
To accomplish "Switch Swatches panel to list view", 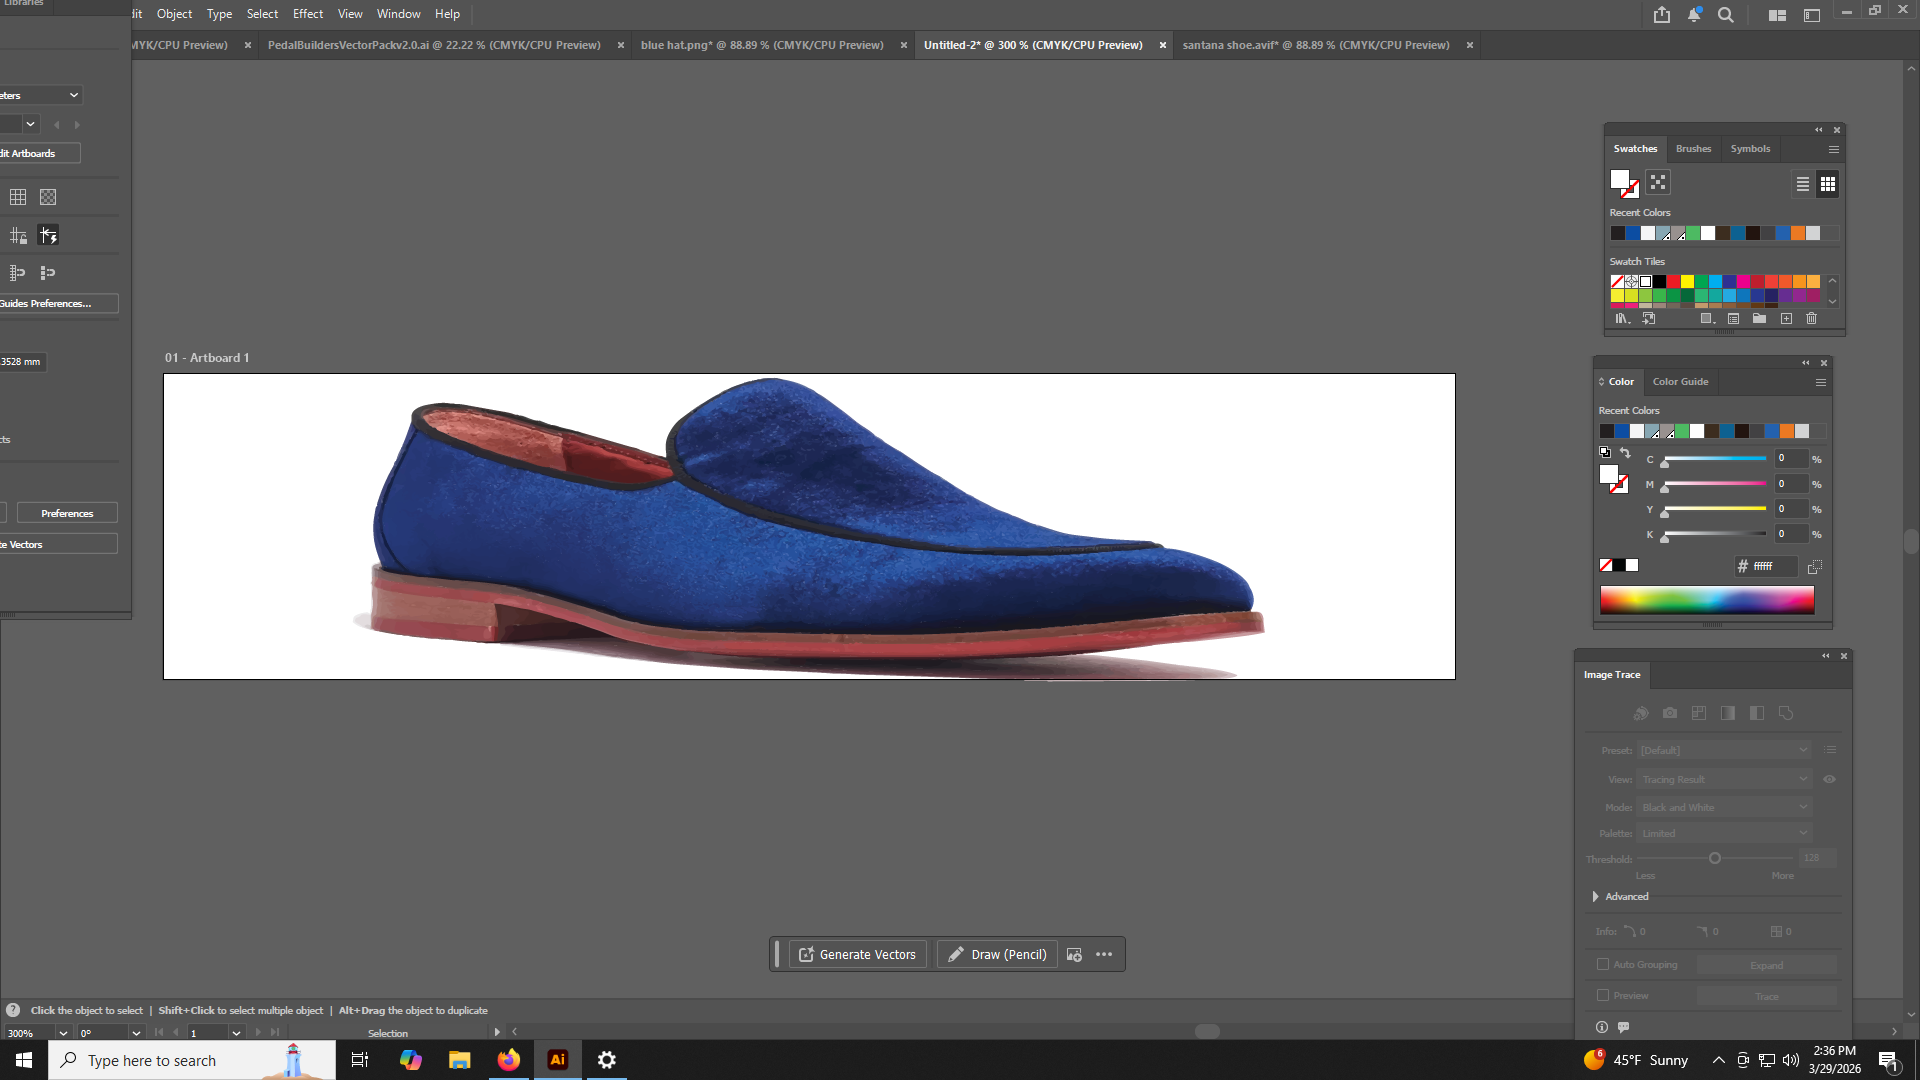I will pyautogui.click(x=1802, y=184).
